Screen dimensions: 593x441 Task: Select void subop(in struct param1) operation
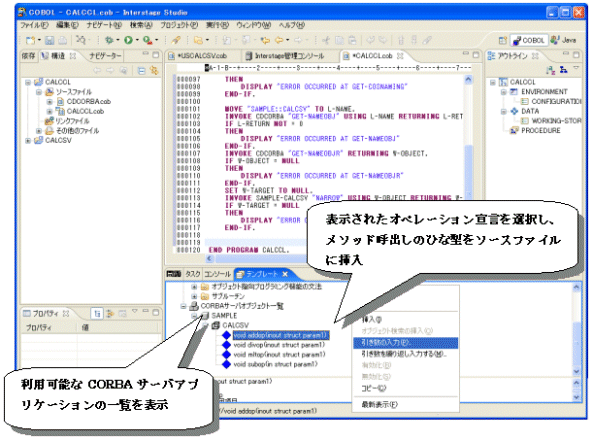[x=275, y=365]
